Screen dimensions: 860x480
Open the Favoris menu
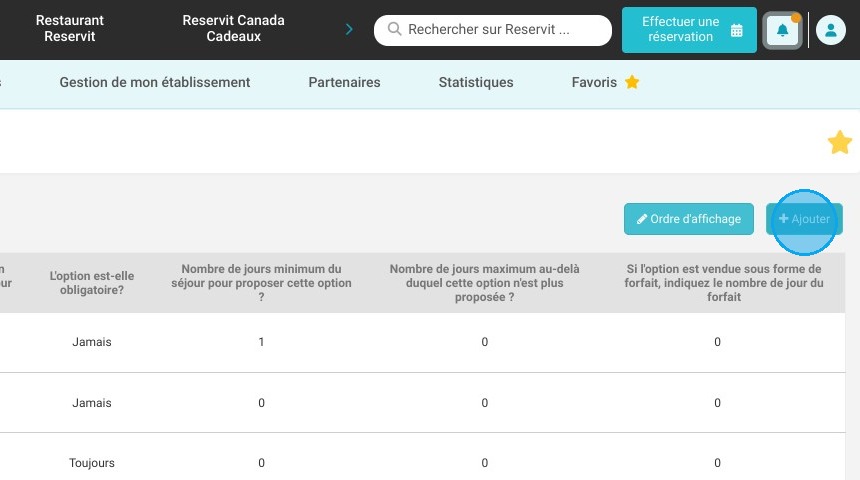(594, 82)
